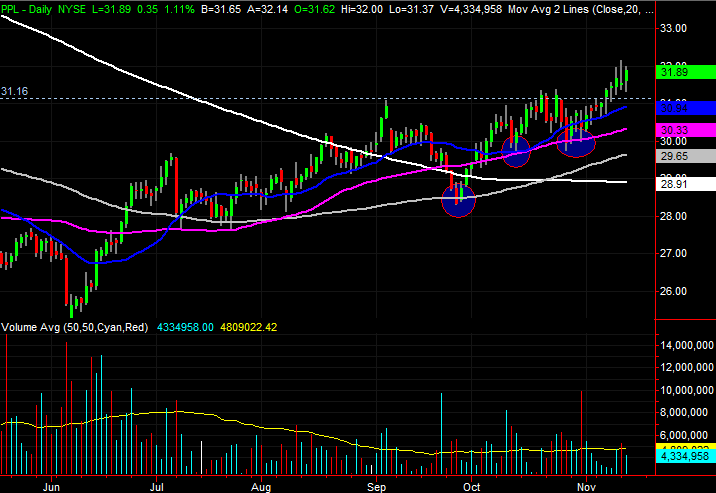This screenshot has width=716, height=493.
Task: Click the 27.00 price axis label
Action: 673,253
